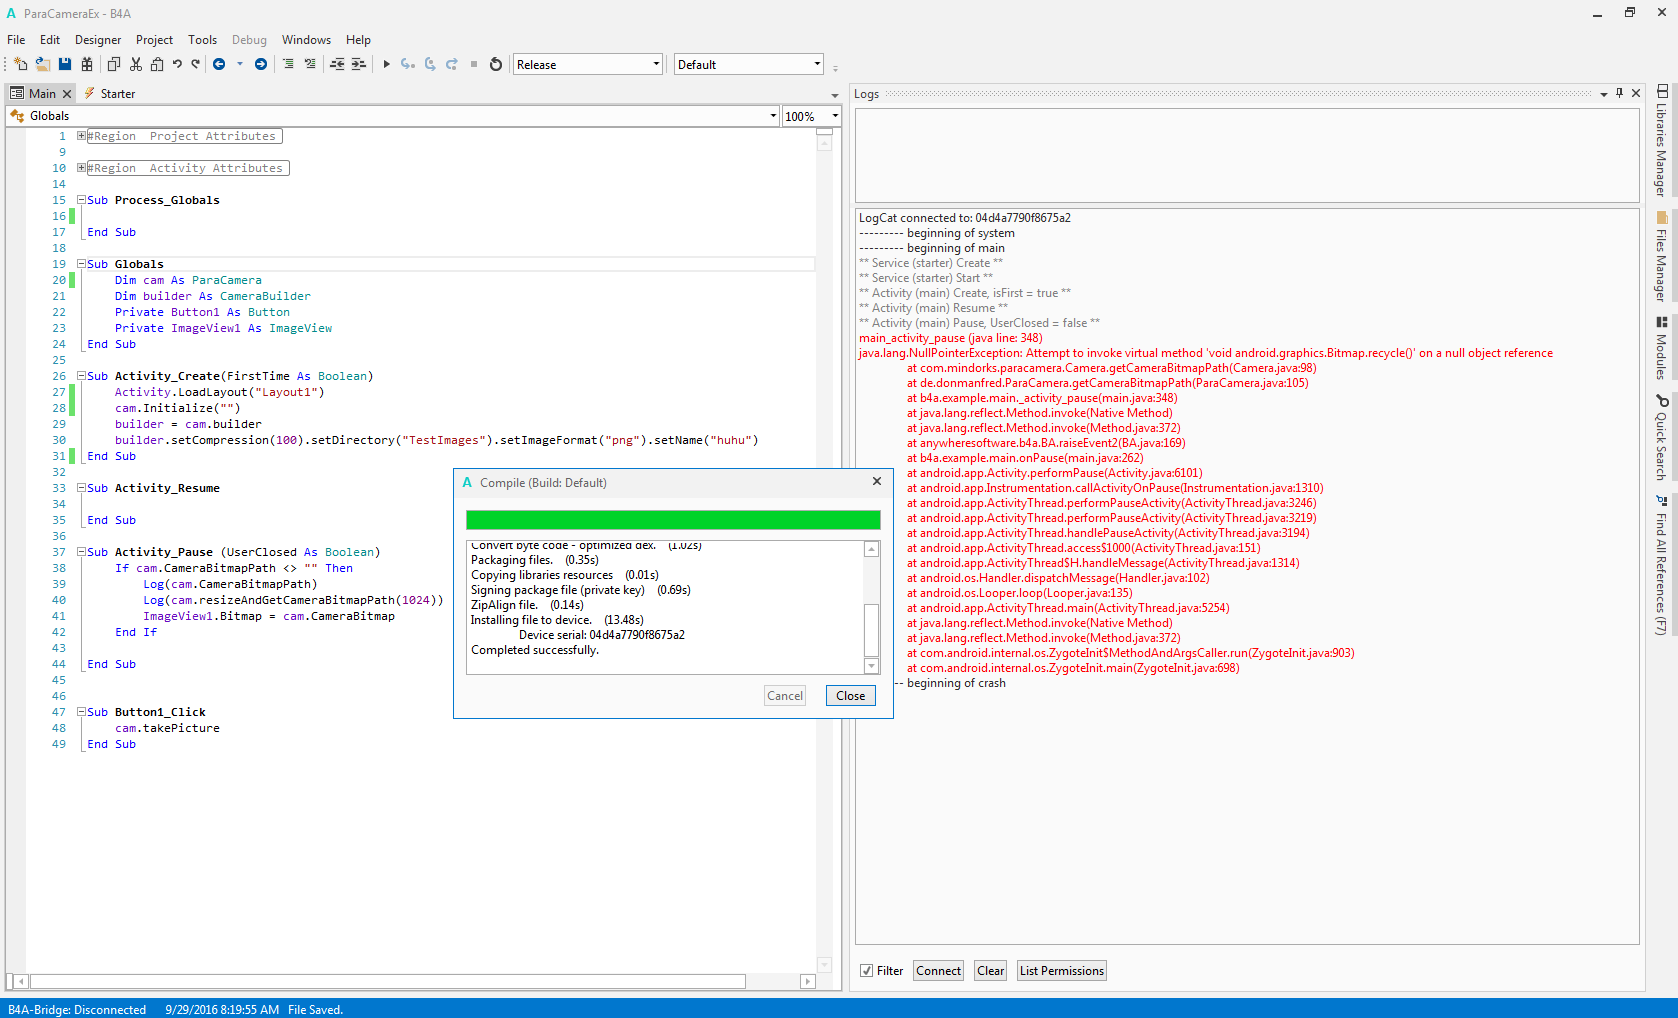Expand the Project Attributes region
This screenshot has width=1678, height=1018.
pos(82,136)
